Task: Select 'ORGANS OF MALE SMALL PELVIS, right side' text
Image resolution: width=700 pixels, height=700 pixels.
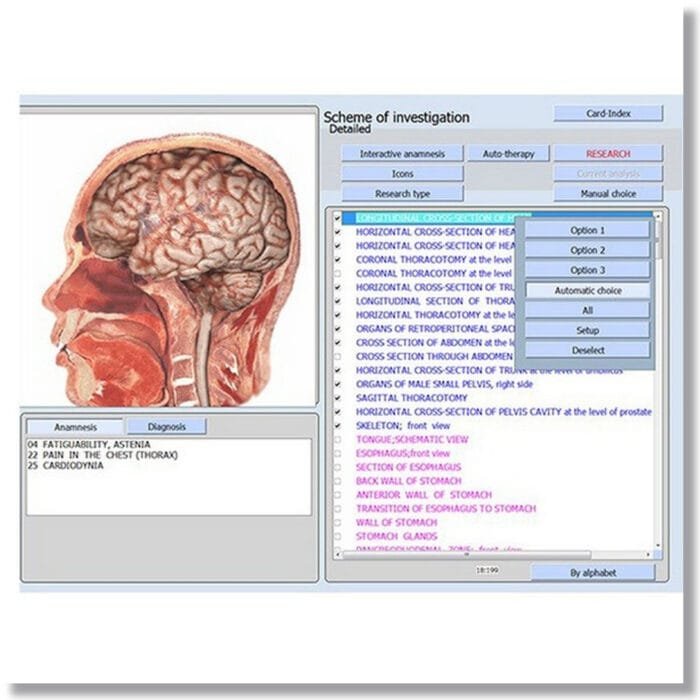Action: pyautogui.click(x=444, y=384)
